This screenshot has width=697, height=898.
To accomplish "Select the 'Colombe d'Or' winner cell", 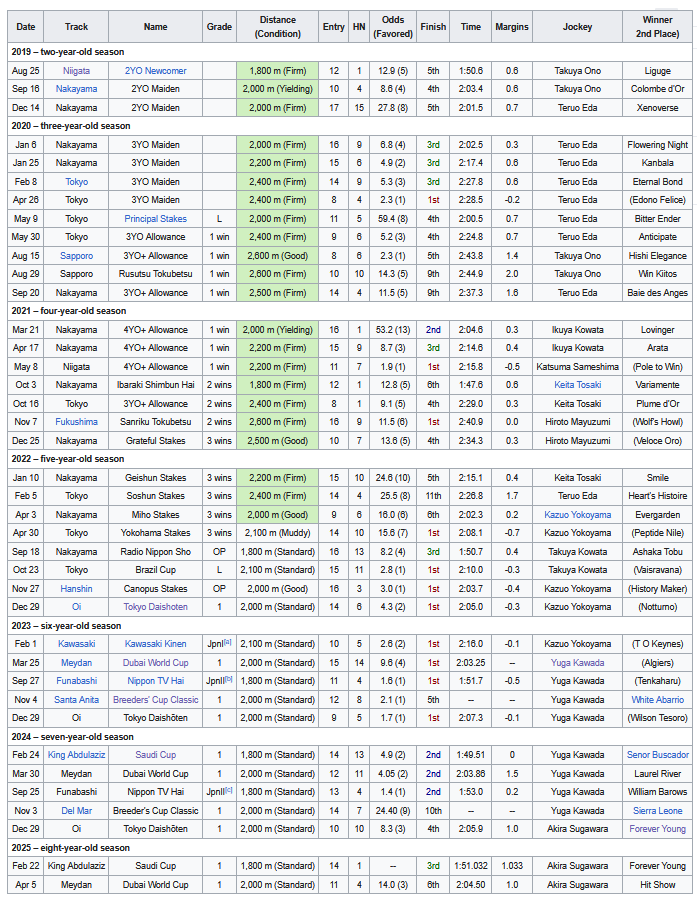I will click(x=657, y=89).
